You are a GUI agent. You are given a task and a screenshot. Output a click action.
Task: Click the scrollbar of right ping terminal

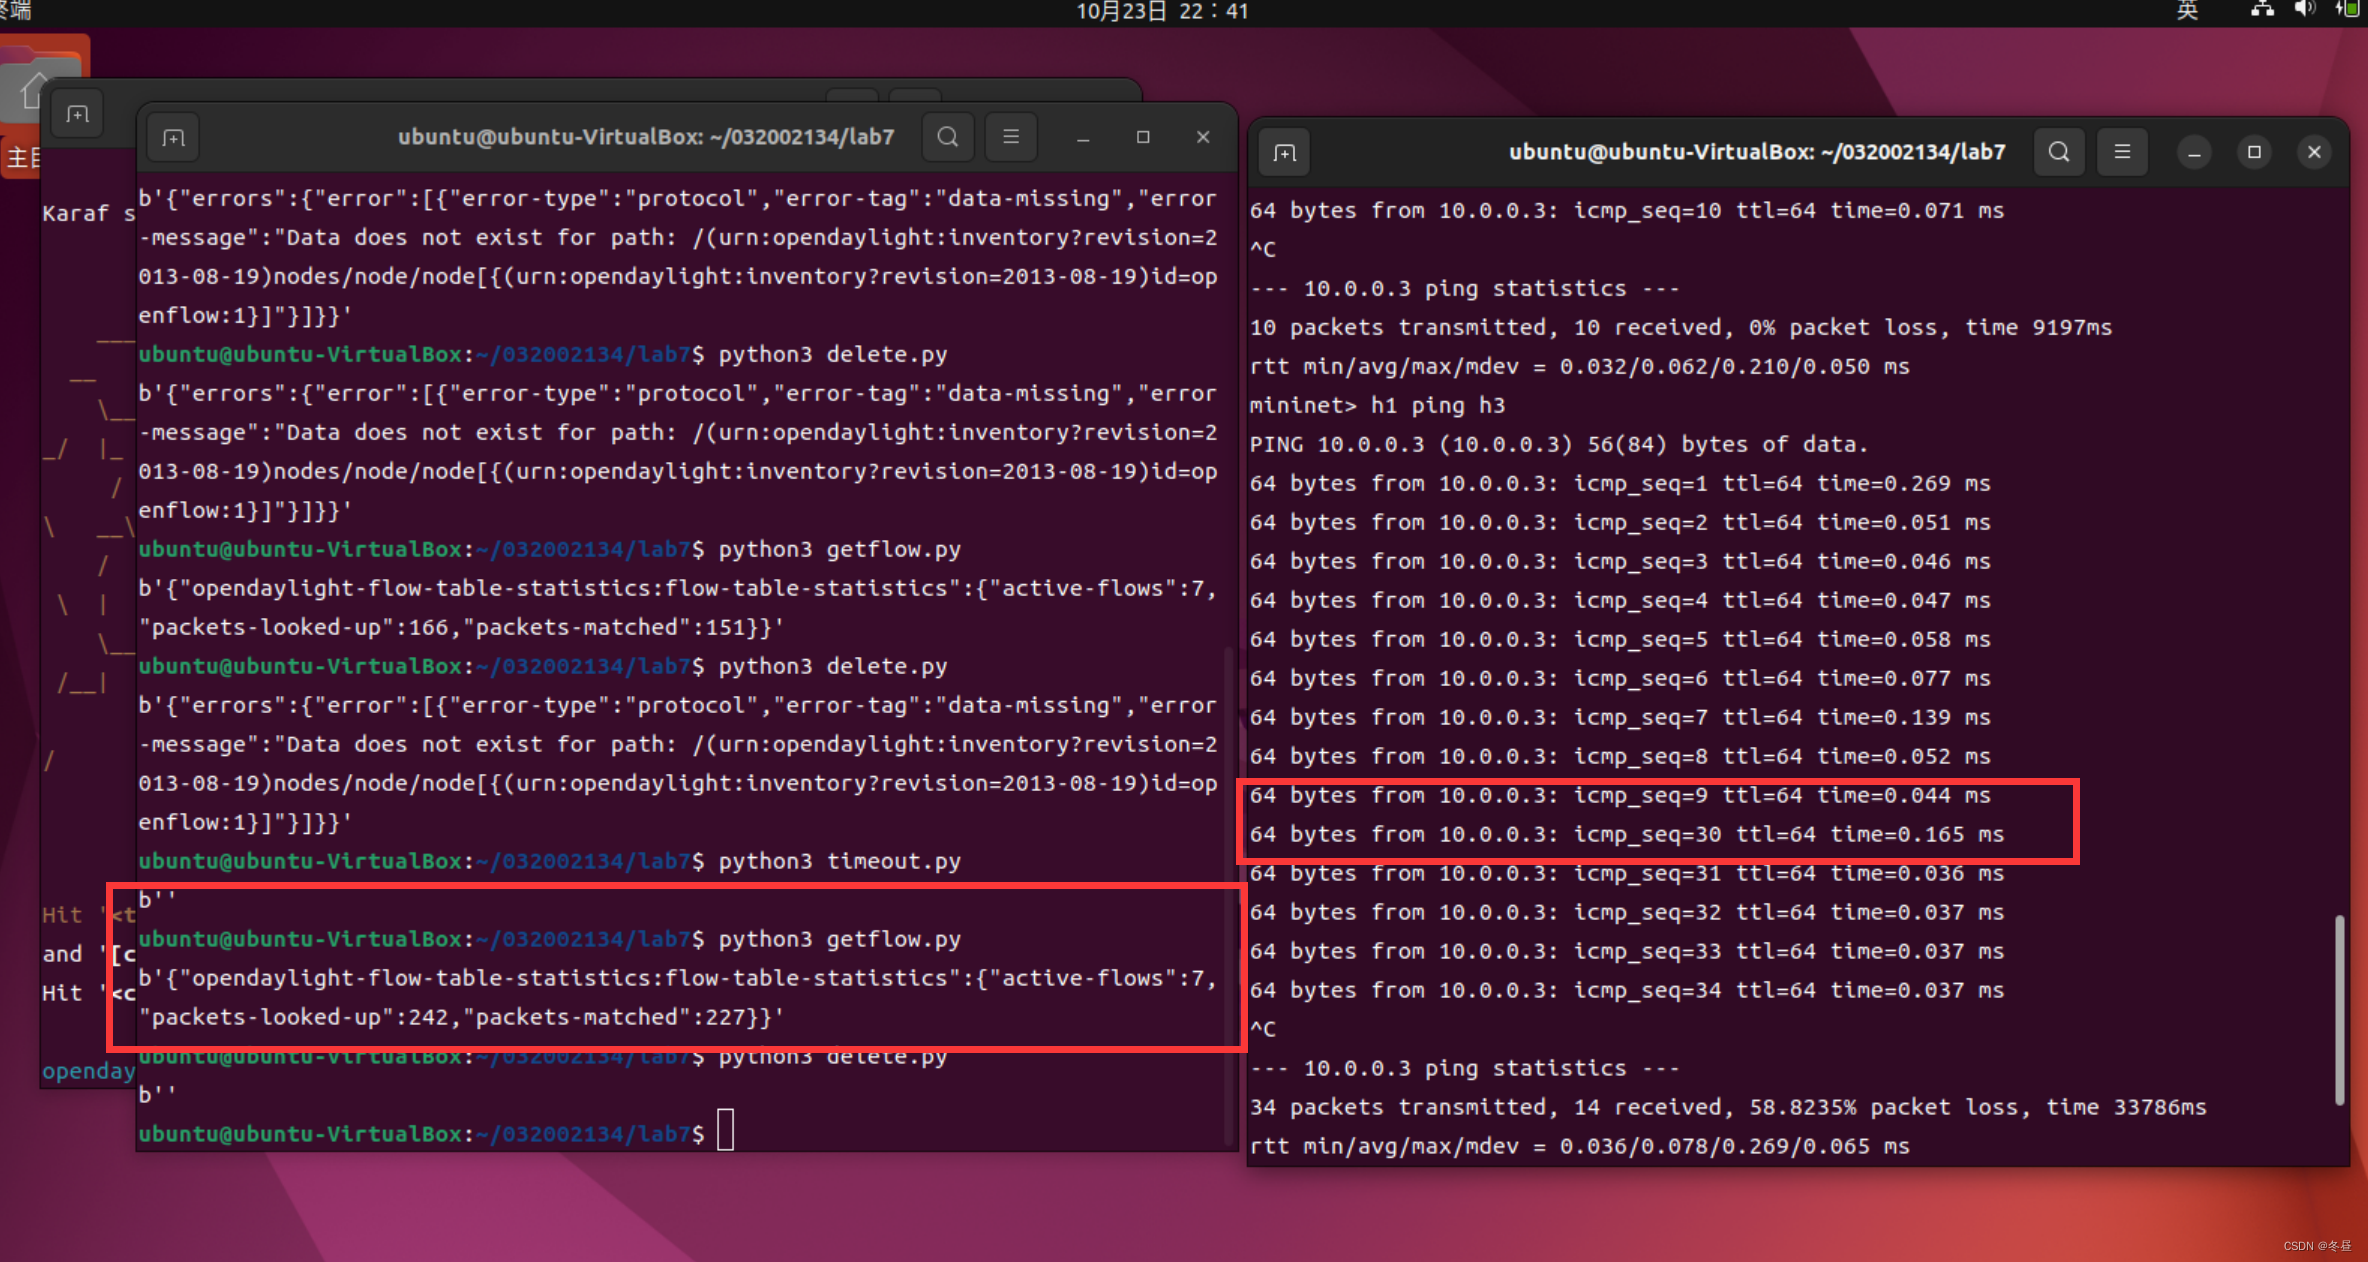click(2339, 1010)
